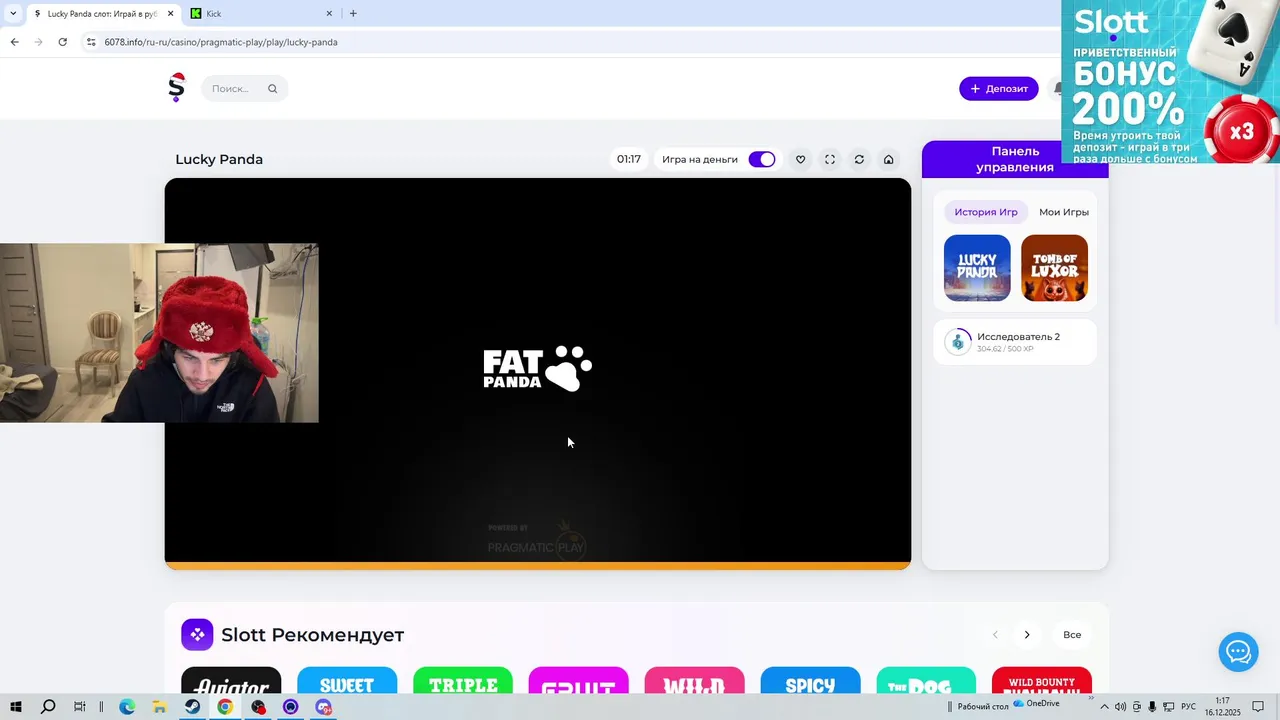Click the Slott logo in header
The height and width of the screenshot is (720, 1280).
coord(177,88)
